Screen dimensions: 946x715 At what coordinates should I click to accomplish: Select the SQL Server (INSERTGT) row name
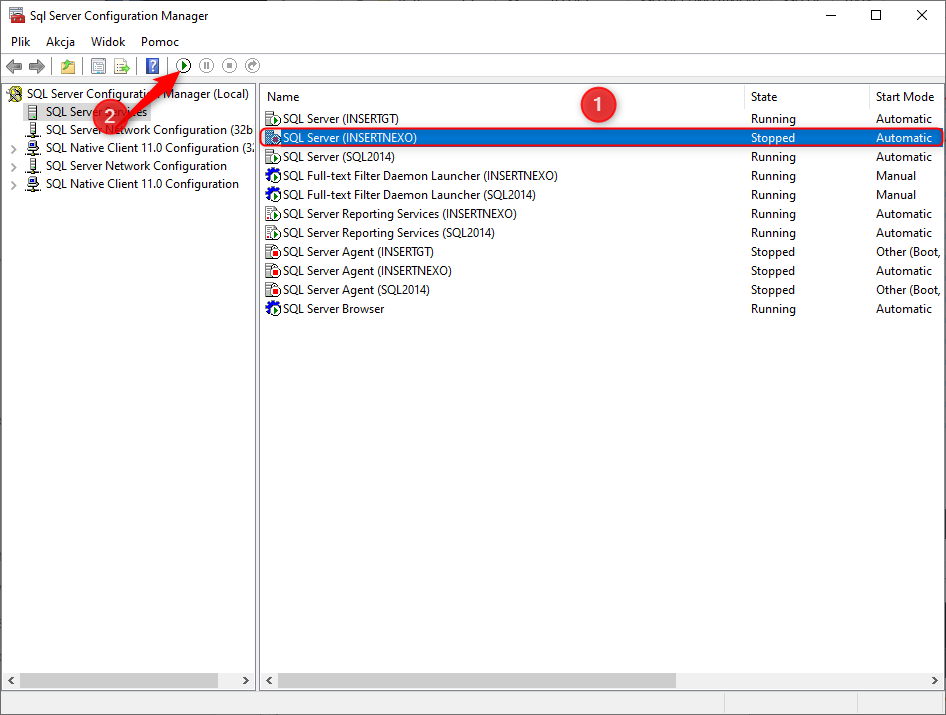tap(341, 119)
